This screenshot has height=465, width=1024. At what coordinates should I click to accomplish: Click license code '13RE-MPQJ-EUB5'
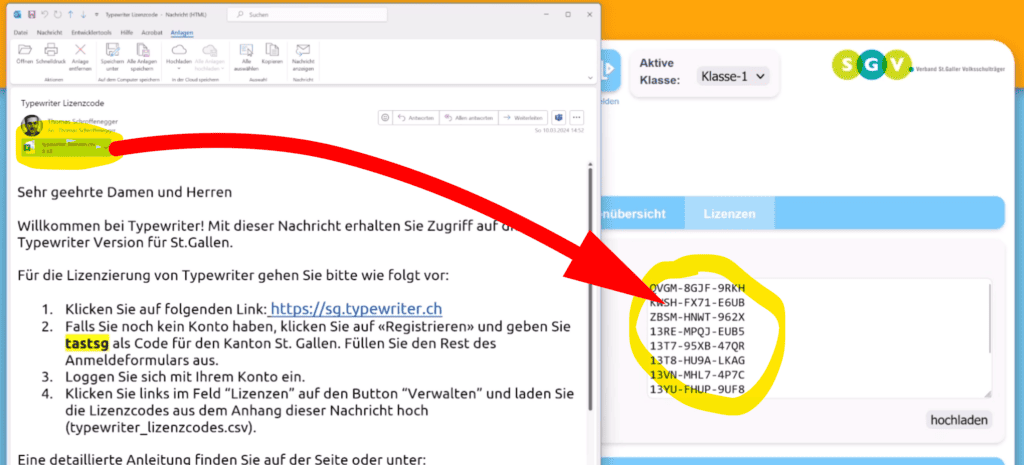(697, 331)
